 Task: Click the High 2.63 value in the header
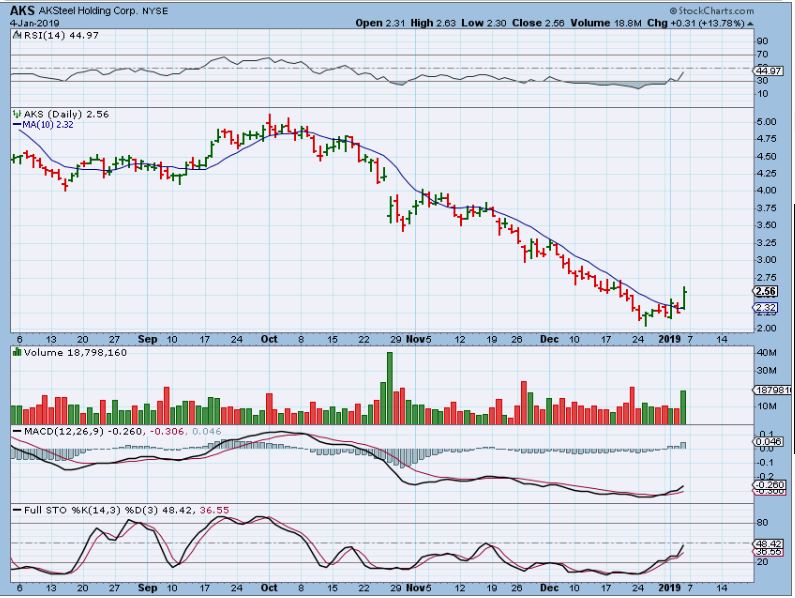[x=433, y=23]
